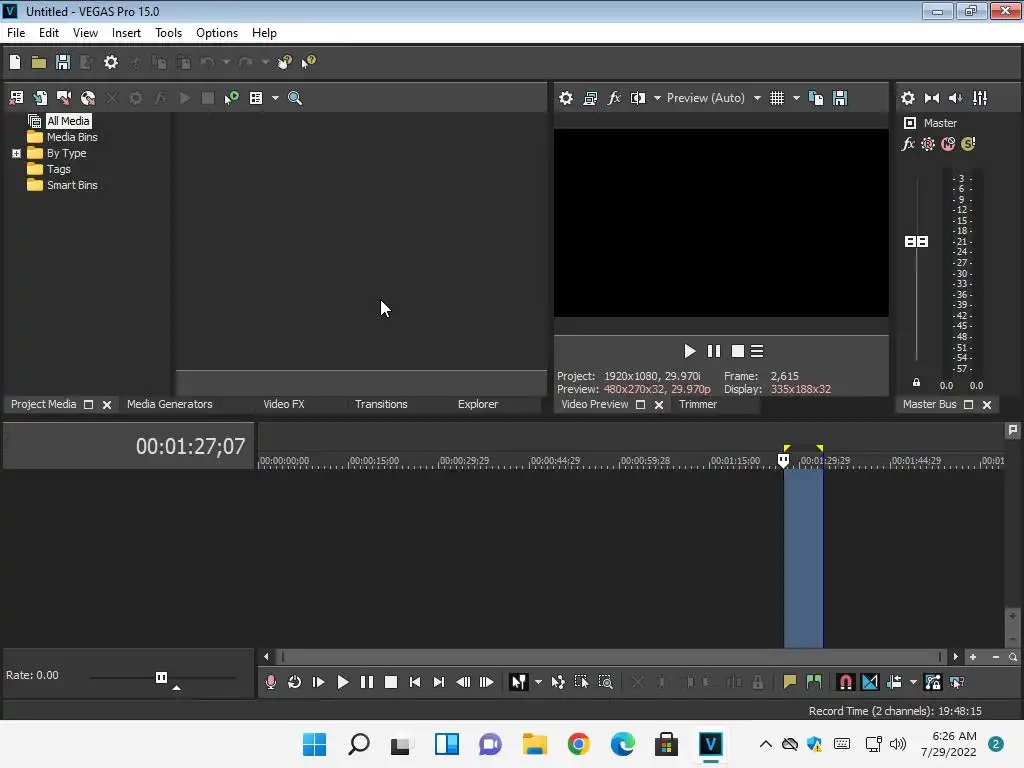Toggle Dim Output speaker icon
This screenshot has height=768, width=1024.
point(955,98)
